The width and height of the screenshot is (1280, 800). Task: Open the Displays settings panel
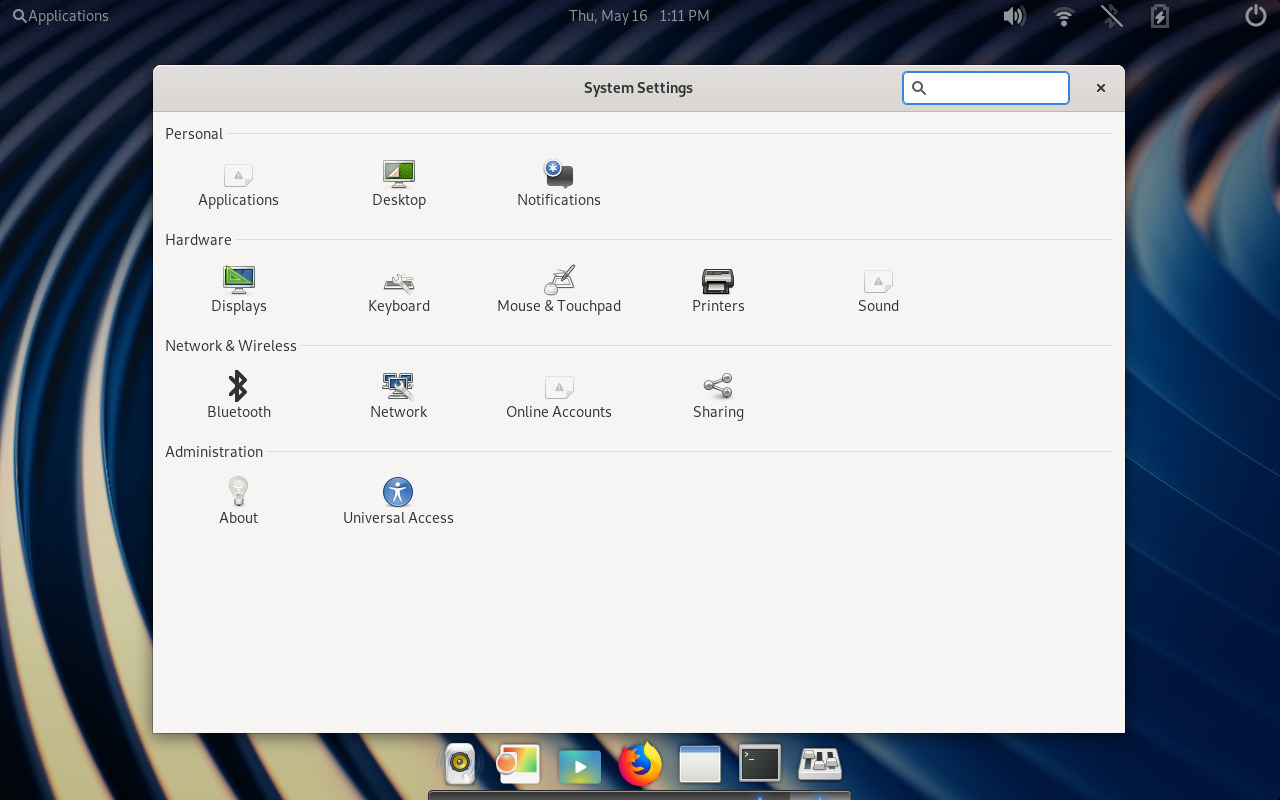point(238,289)
